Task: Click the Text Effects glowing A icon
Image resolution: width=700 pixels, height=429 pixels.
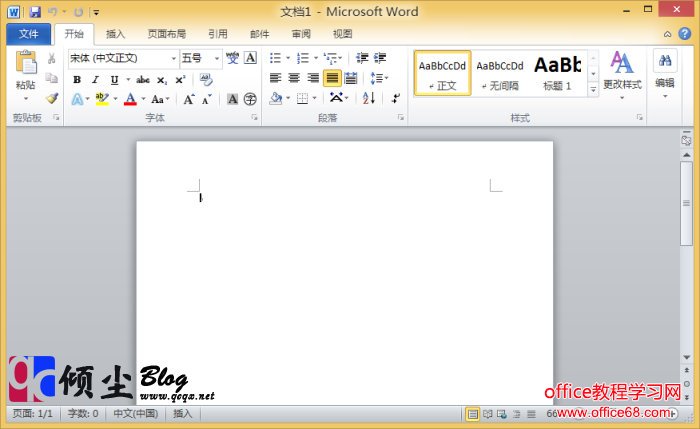Action: pos(77,99)
